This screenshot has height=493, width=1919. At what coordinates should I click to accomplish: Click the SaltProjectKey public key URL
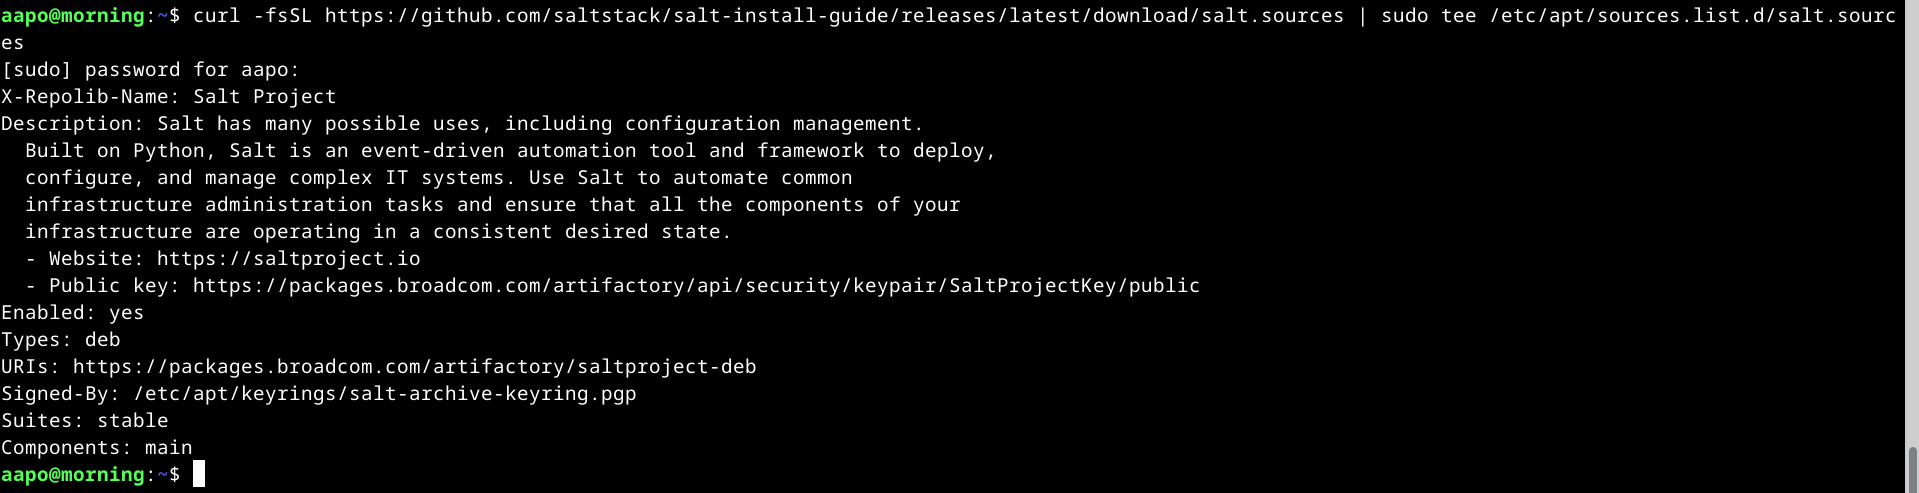(696, 286)
